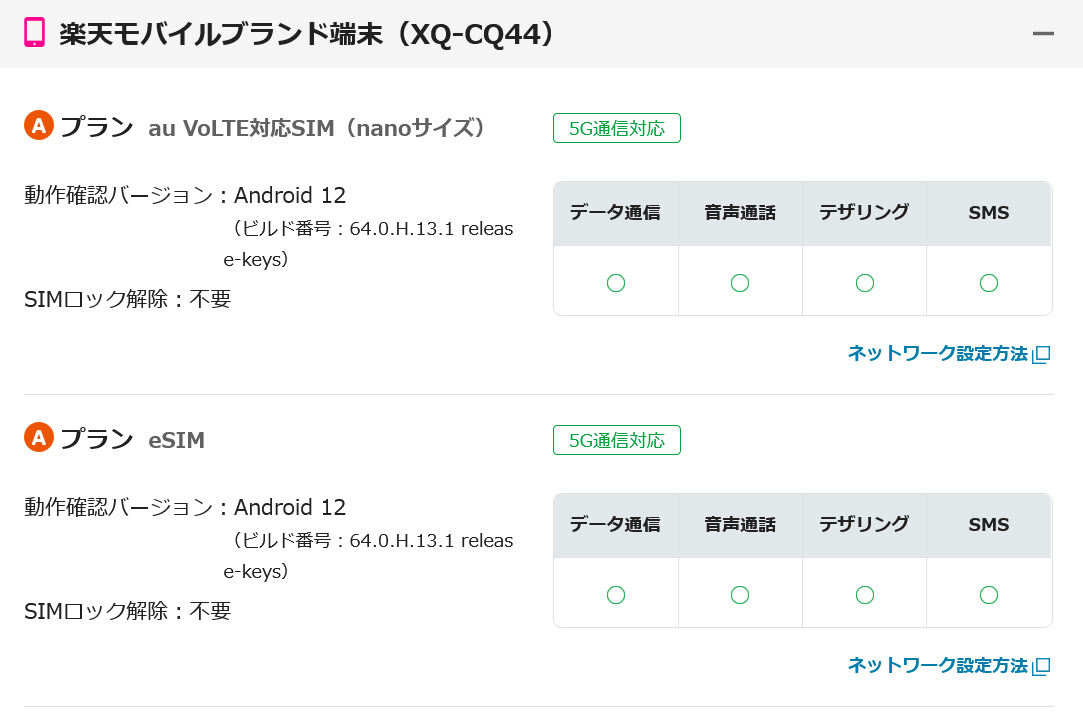This screenshot has width=1083, height=712.
Task: Click the orange A badge for au VoLTE SIM plan
Action: (x=38, y=126)
